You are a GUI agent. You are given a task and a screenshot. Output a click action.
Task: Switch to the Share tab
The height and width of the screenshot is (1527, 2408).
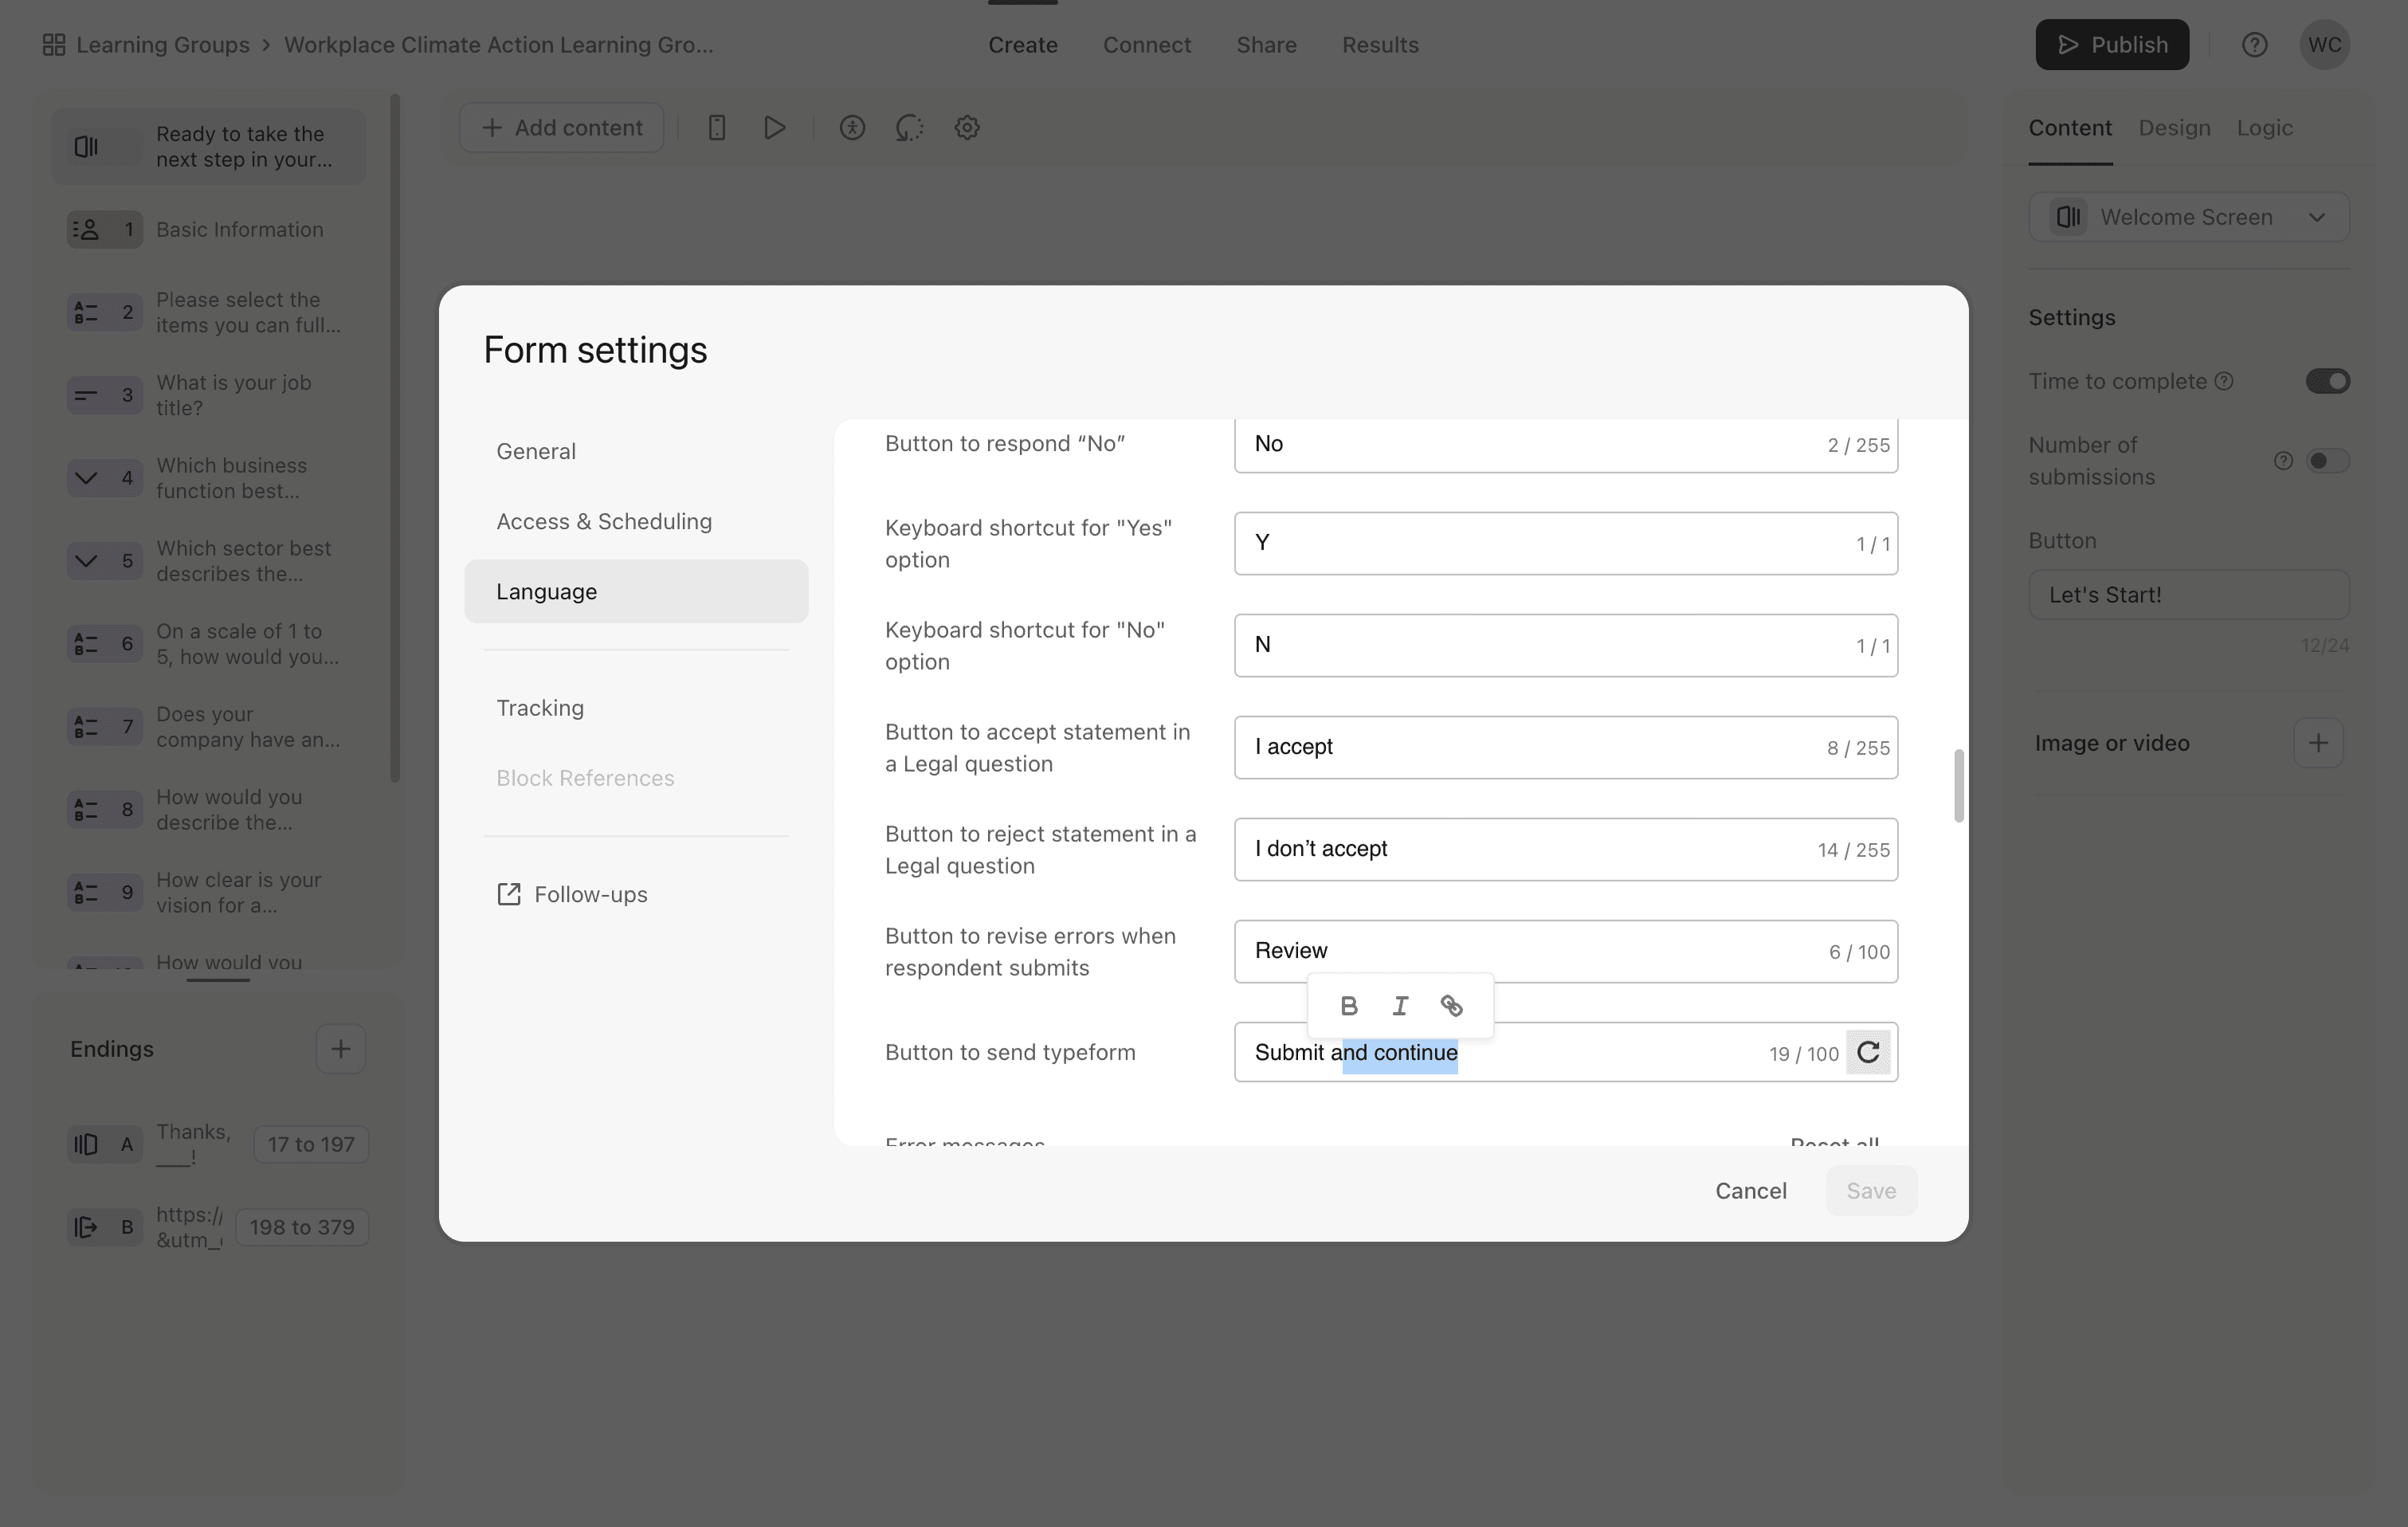[x=1266, y=45]
